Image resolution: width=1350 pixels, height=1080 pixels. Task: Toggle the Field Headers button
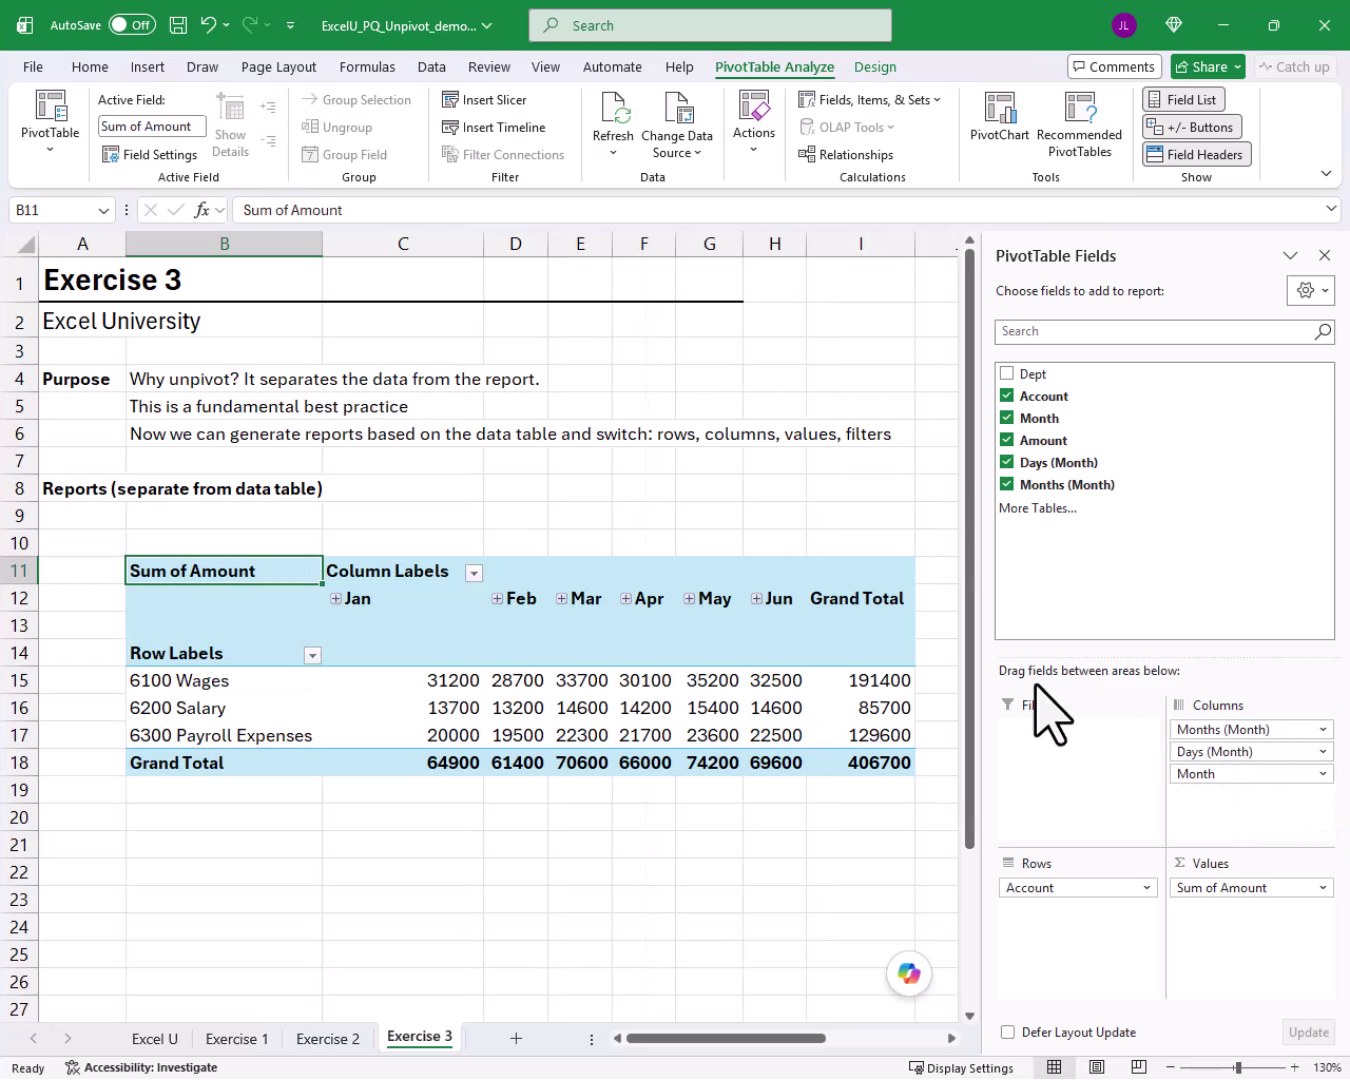[x=1196, y=154]
